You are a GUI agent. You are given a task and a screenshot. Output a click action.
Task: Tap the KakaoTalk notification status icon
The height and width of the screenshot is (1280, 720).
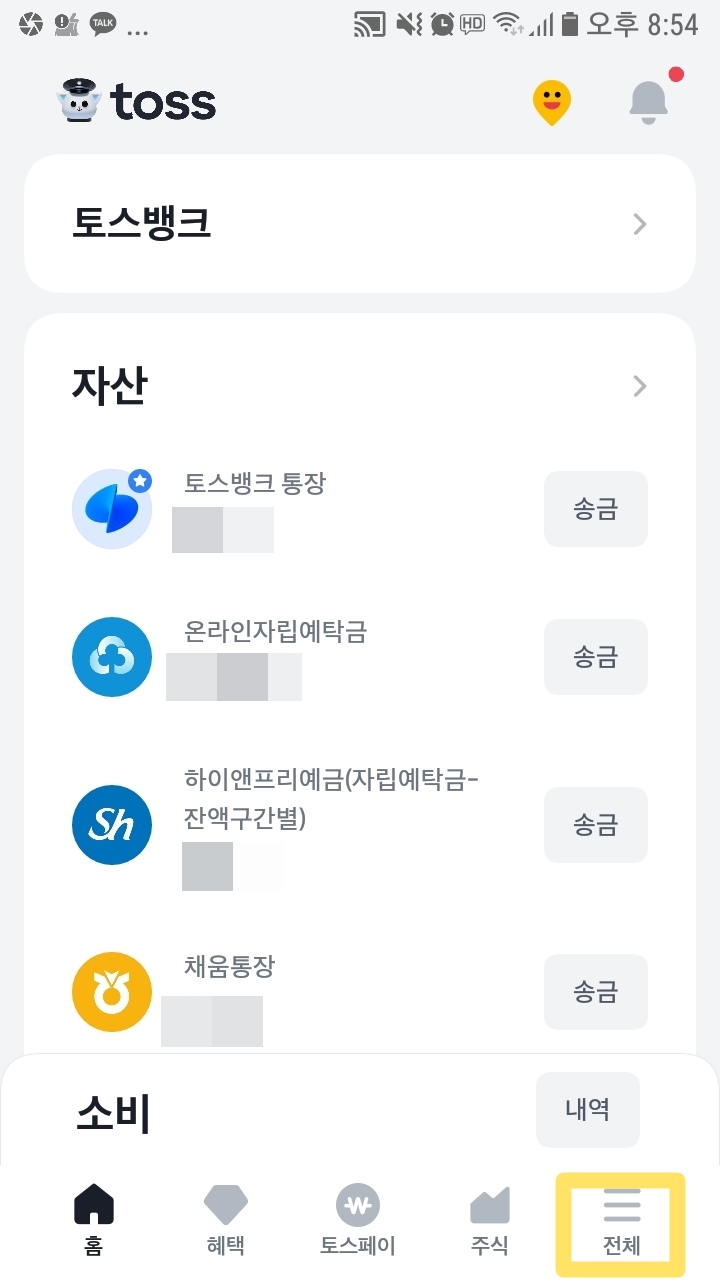[103, 24]
